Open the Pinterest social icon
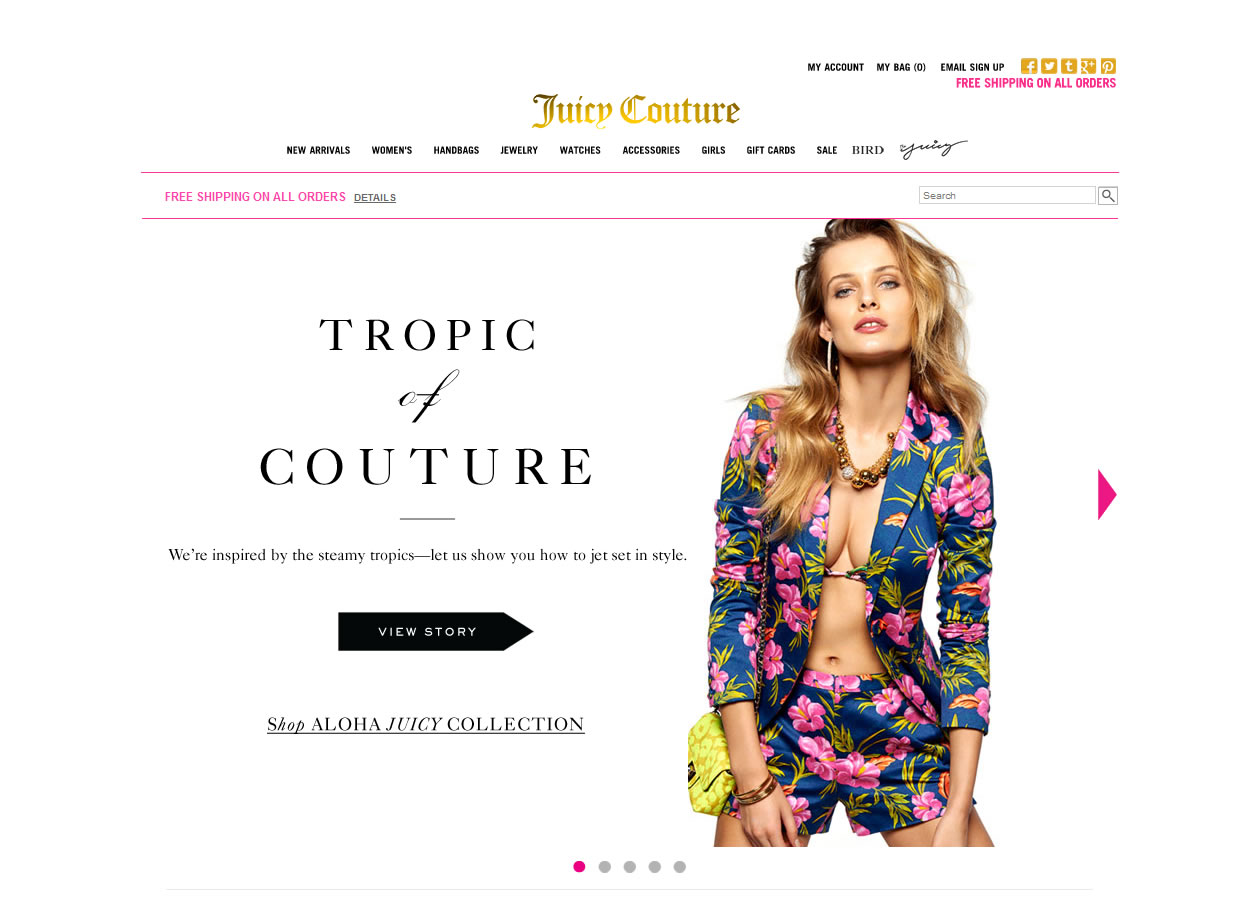Image resolution: width=1259 pixels, height=904 pixels. (x=1108, y=66)
